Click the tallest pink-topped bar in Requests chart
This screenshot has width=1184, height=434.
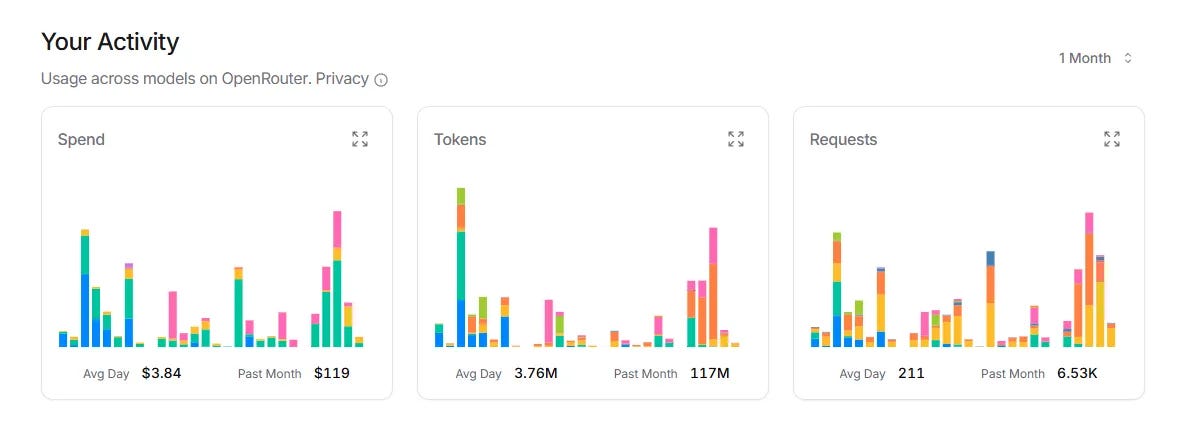(x=1089, y=280)
